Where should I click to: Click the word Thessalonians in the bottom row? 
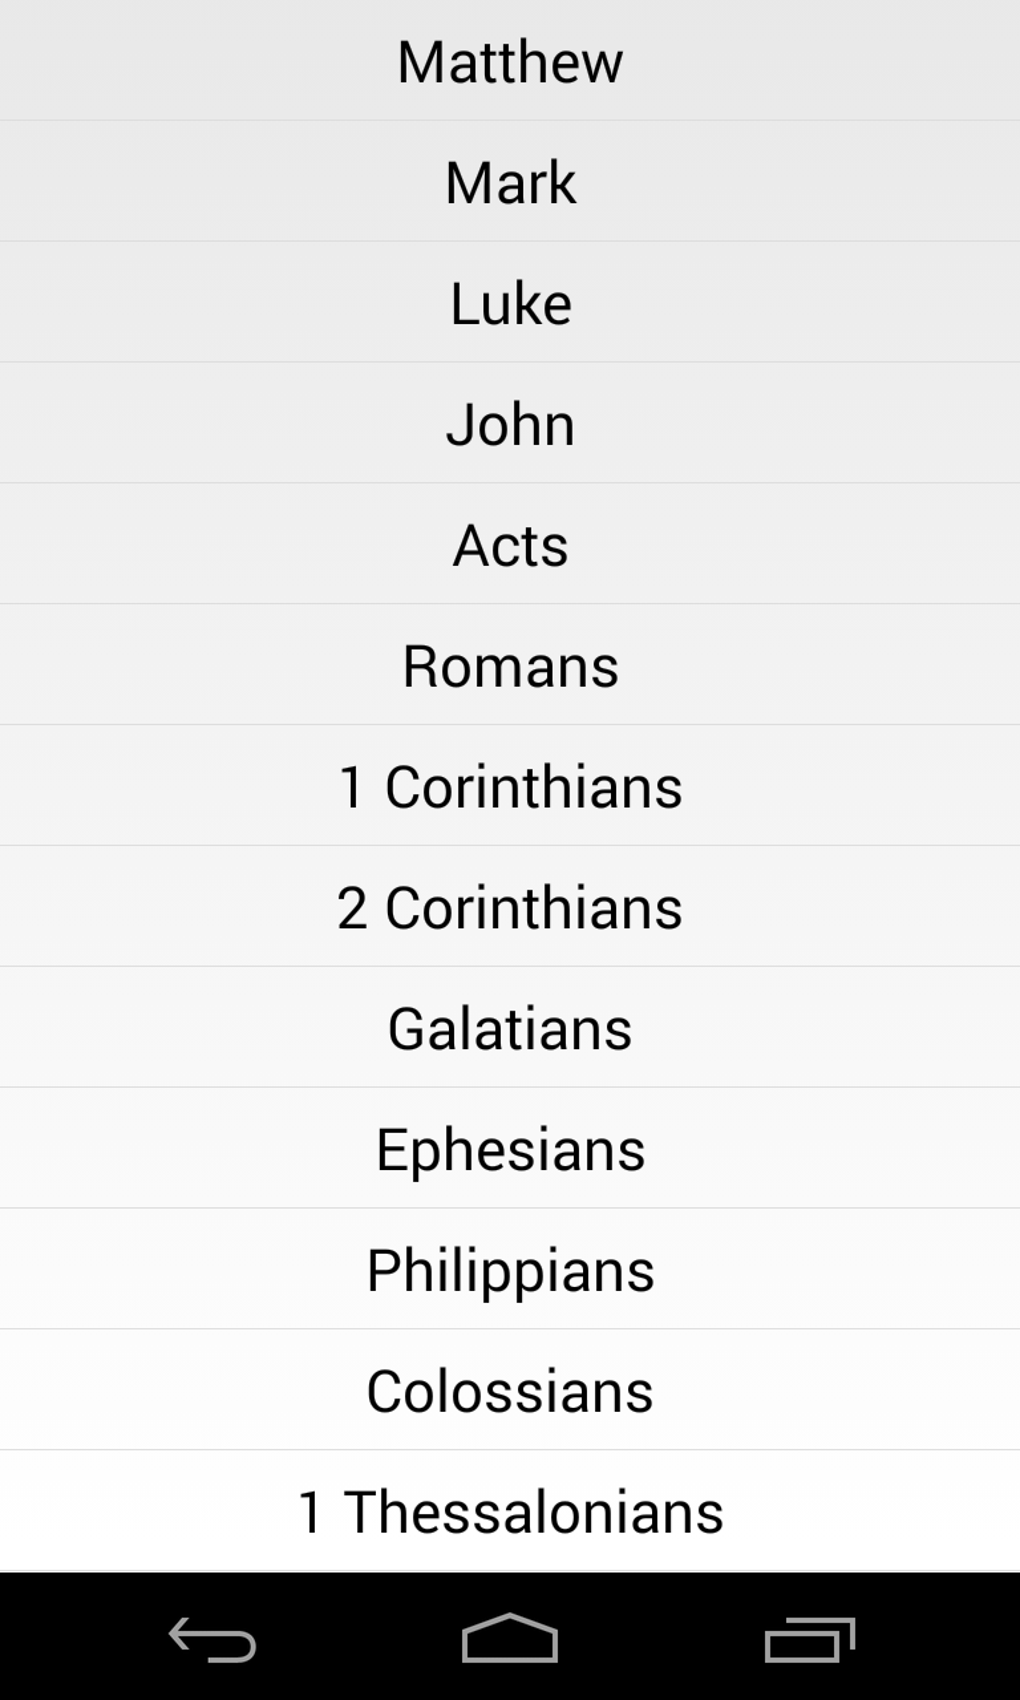(533, 1512)
